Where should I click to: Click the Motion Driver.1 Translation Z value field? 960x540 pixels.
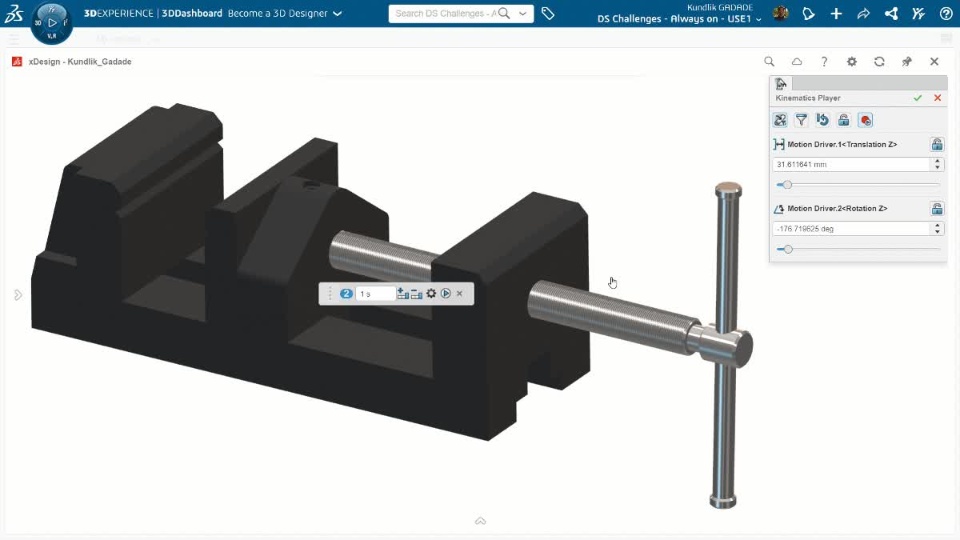(852, 164)
